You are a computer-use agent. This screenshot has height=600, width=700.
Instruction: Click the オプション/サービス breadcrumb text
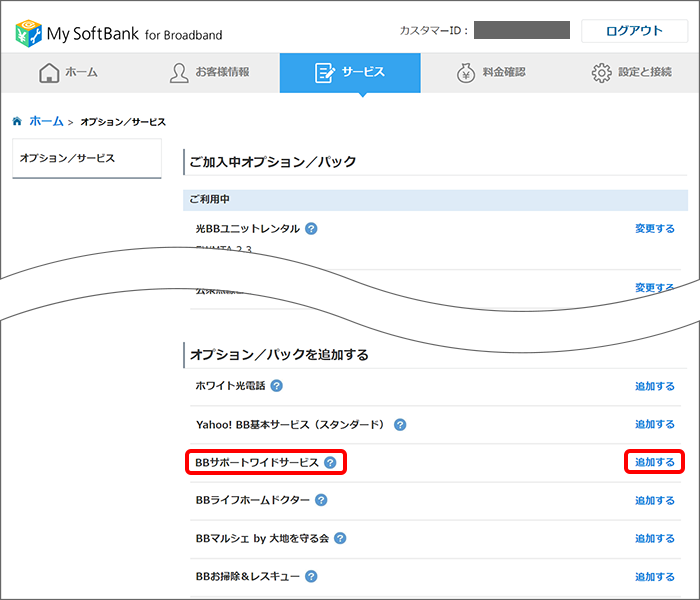(123, 122)
